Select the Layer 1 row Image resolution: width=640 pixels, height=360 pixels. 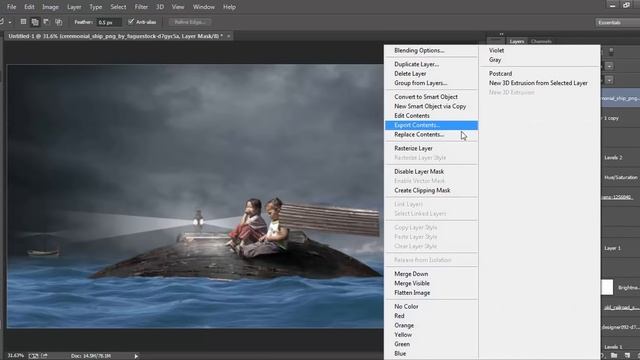pyautogui.click(x=620, y=248)
